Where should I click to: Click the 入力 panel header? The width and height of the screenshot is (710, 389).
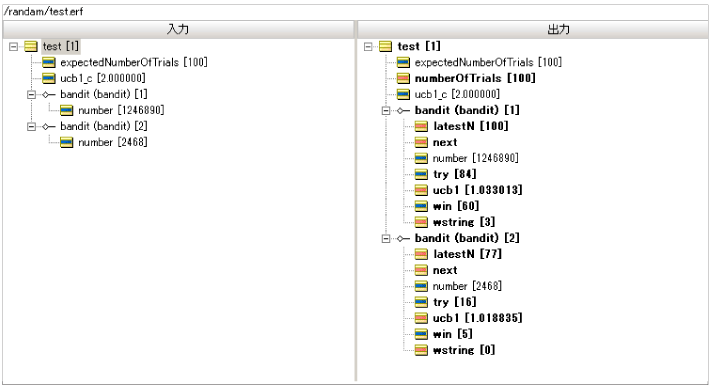[x=178, y=29]
